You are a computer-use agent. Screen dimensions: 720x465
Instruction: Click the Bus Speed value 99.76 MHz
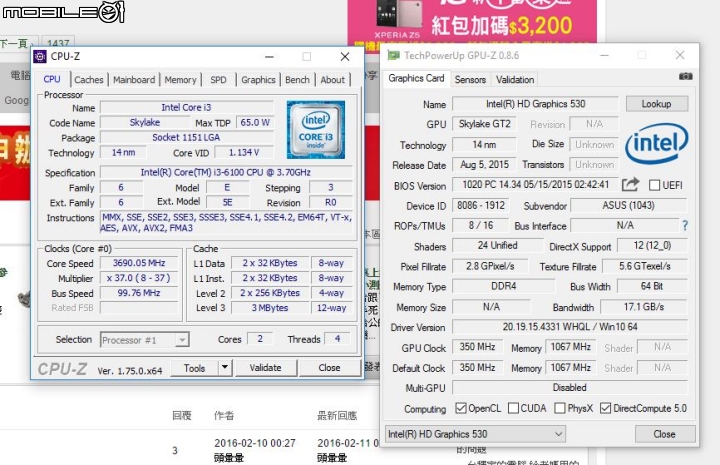coord(139,293)
